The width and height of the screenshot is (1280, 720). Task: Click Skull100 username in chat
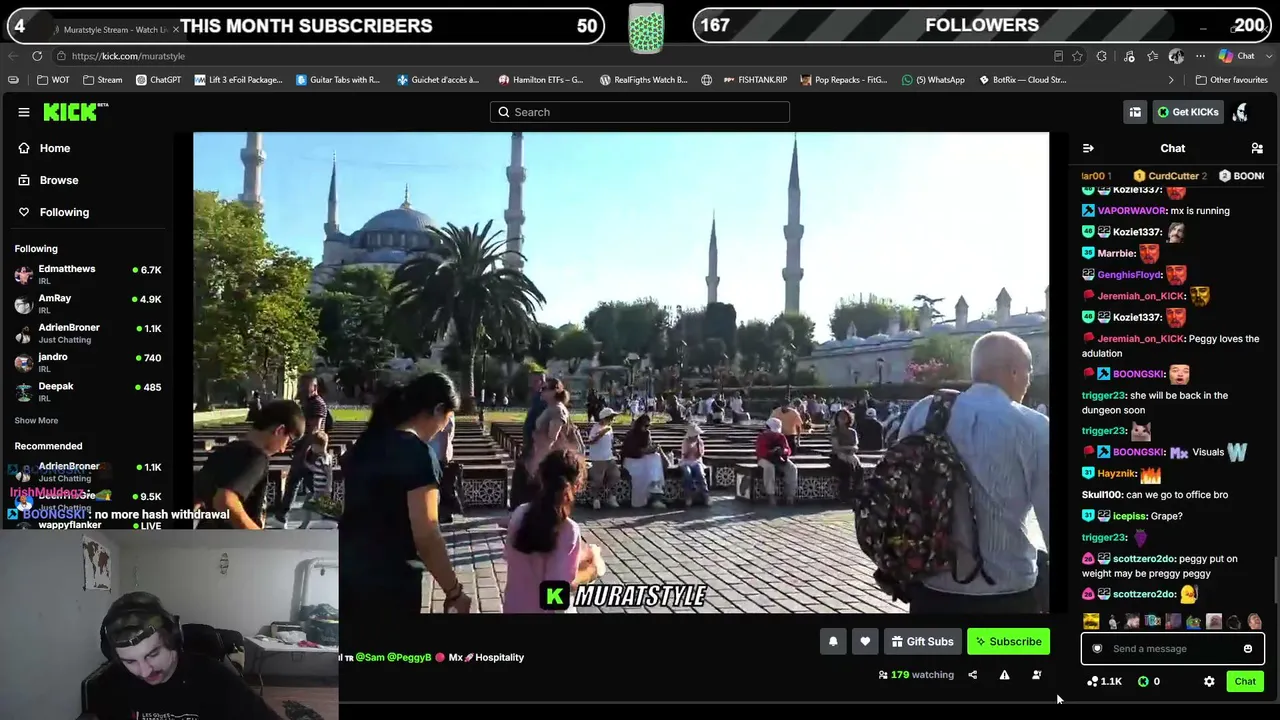1102,495
